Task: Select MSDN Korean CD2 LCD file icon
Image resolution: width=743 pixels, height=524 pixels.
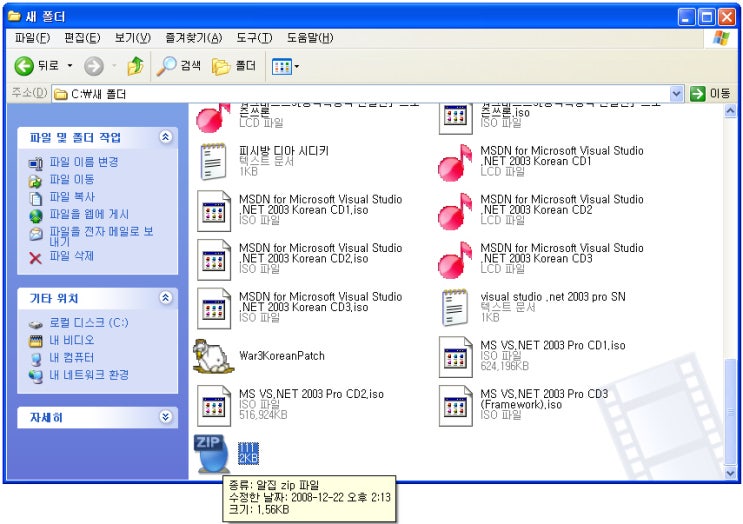Action: [x=455, y=212]
